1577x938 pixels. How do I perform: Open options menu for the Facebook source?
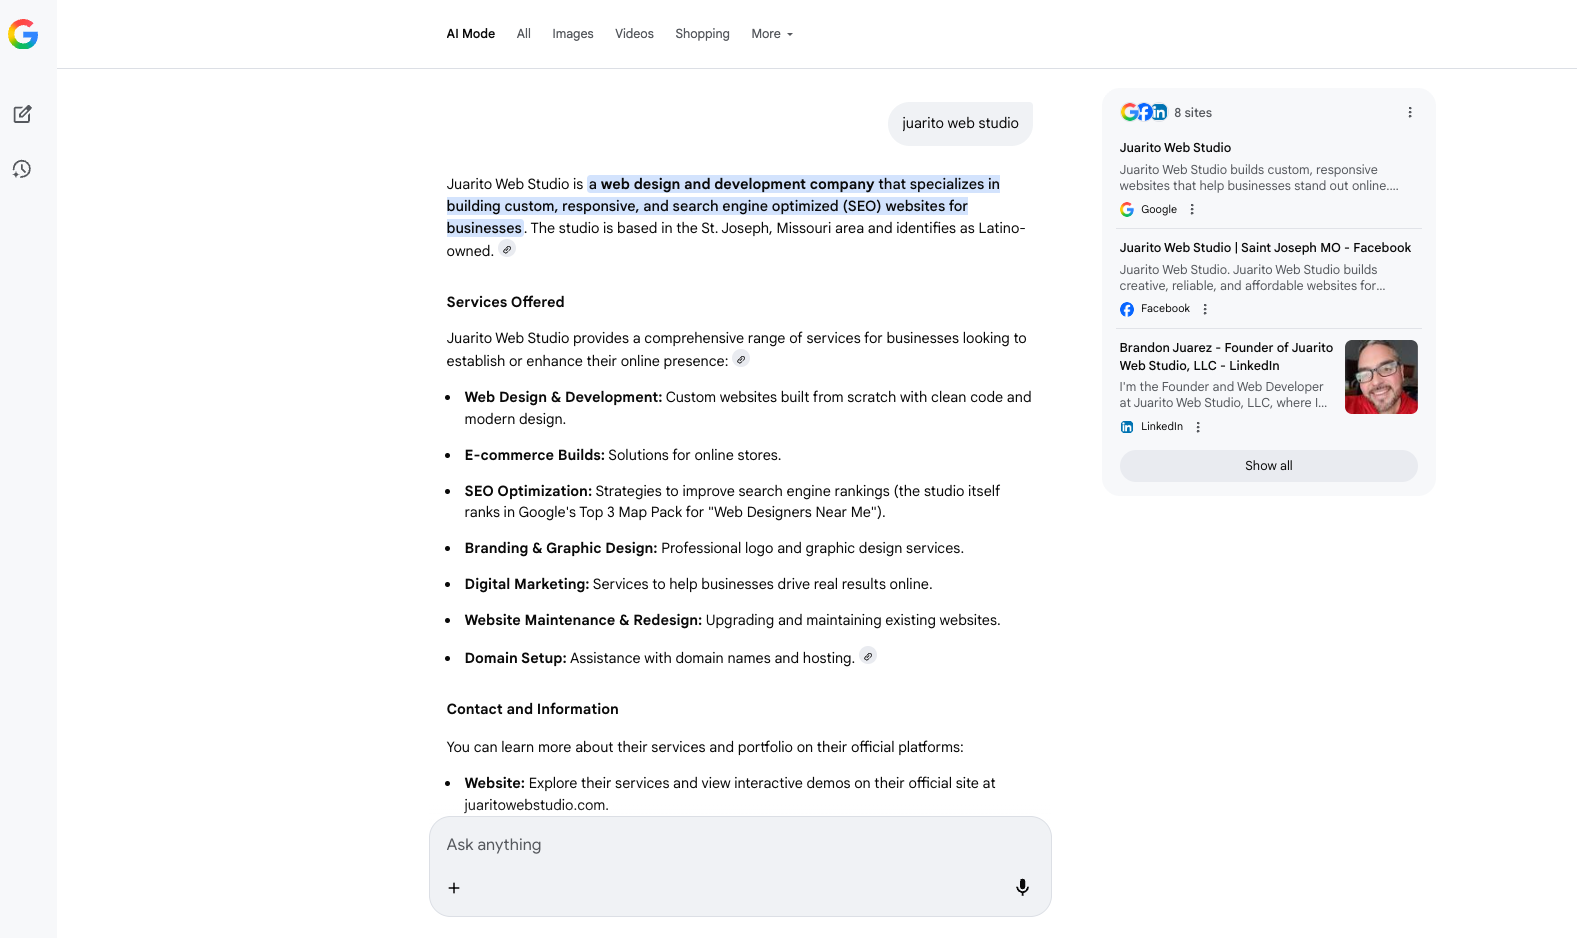tap(1205, 309)
